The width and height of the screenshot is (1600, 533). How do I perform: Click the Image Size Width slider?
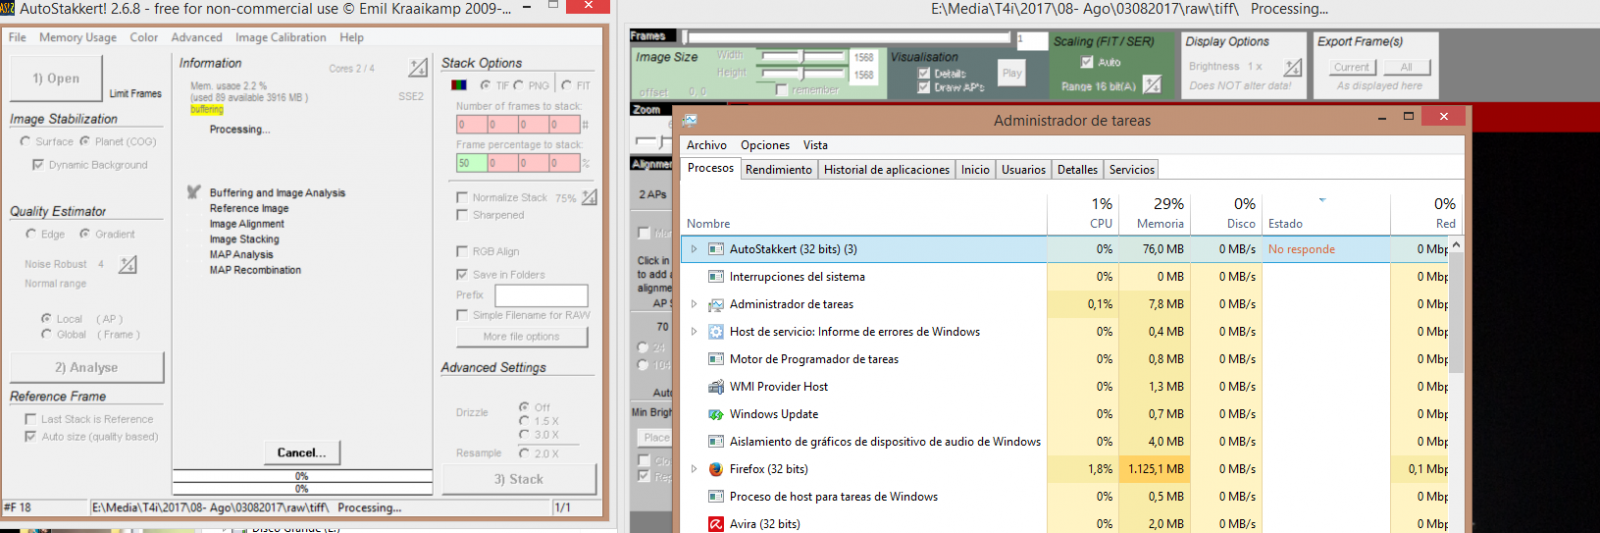[803, 57]
